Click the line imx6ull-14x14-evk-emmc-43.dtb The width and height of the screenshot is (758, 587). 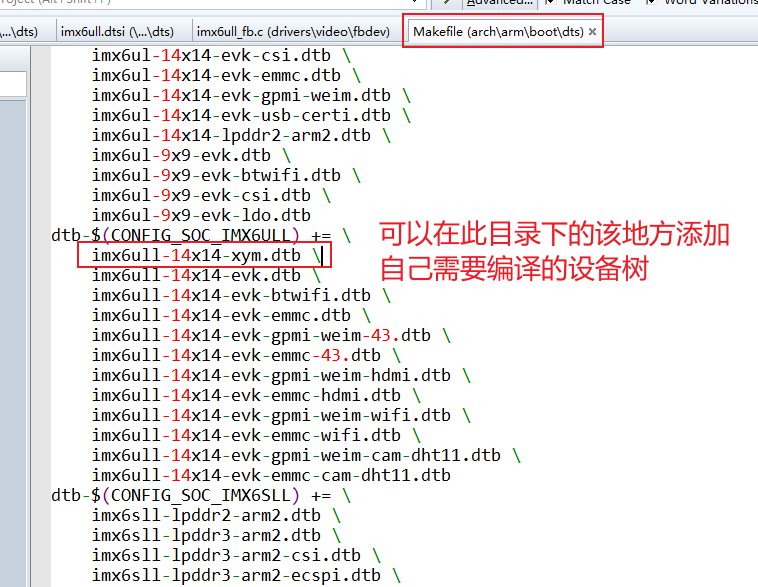pos(246,355)
